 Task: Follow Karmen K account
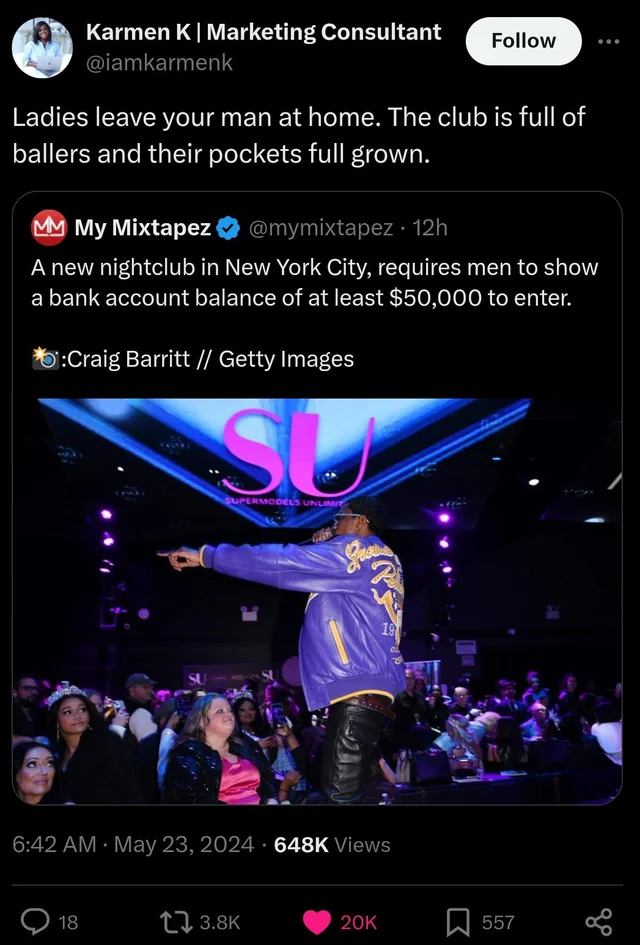(524, 41)
